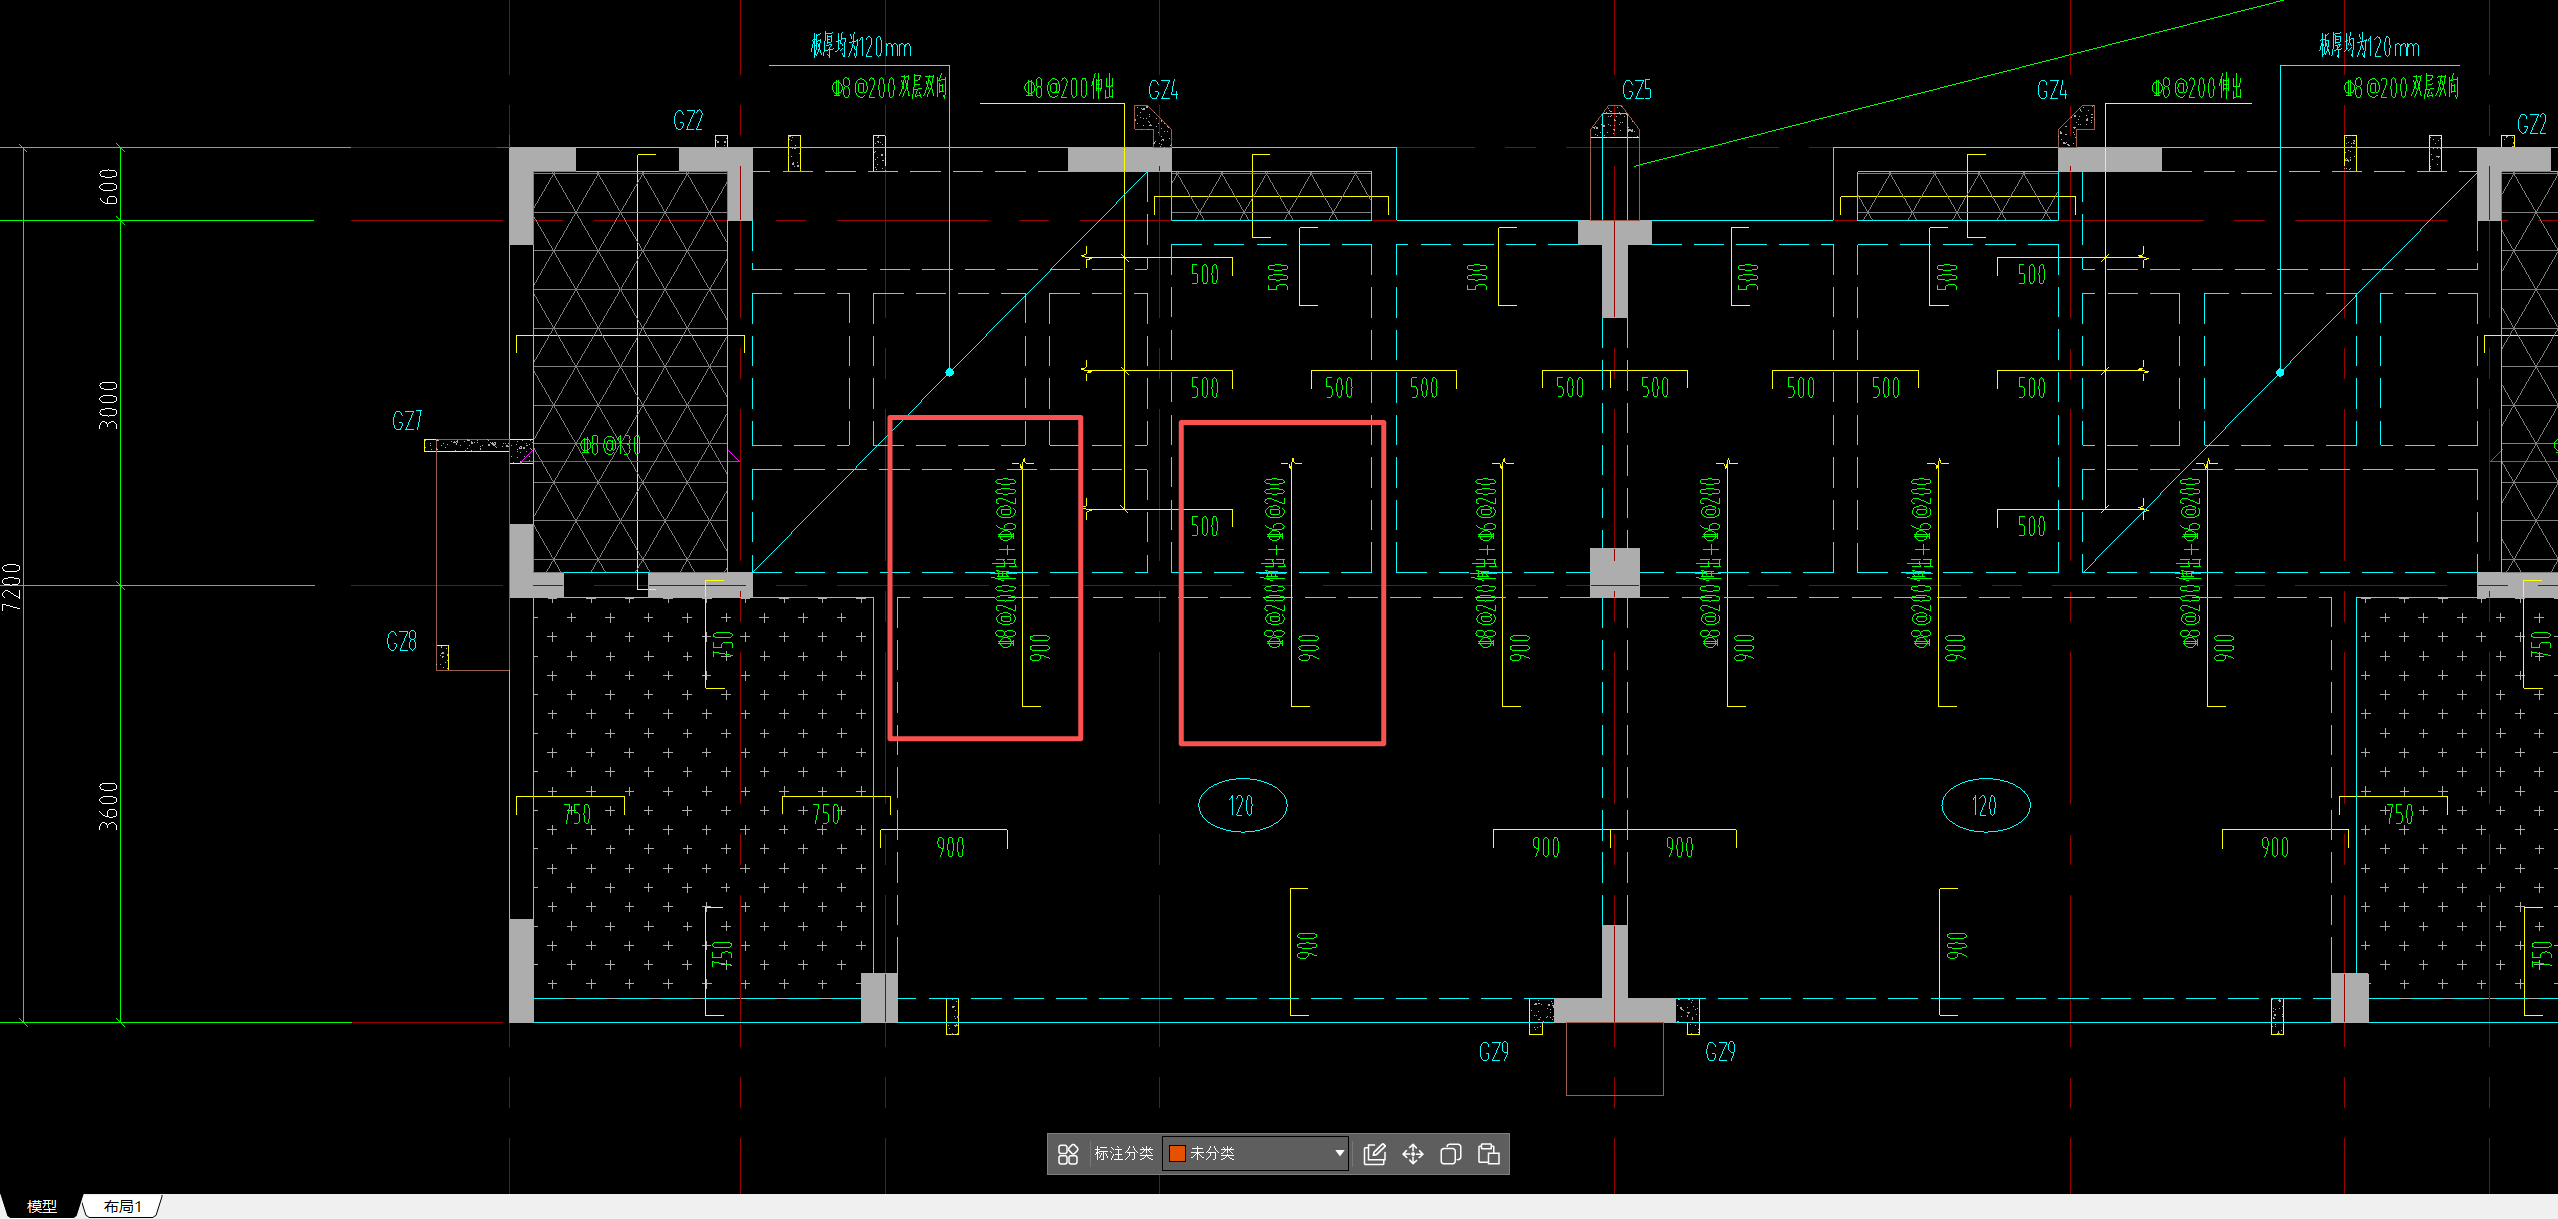Click the edit annotation pencil icon

pos(1375,1154)
